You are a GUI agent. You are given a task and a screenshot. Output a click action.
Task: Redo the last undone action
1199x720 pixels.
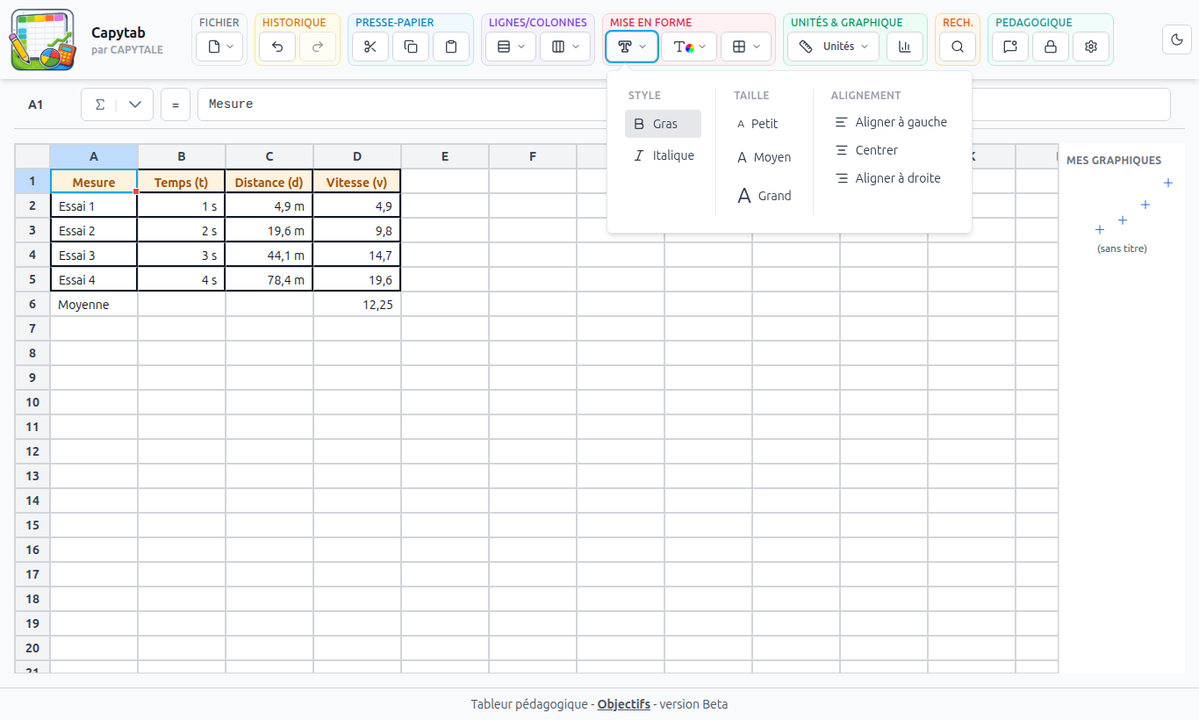317,47
